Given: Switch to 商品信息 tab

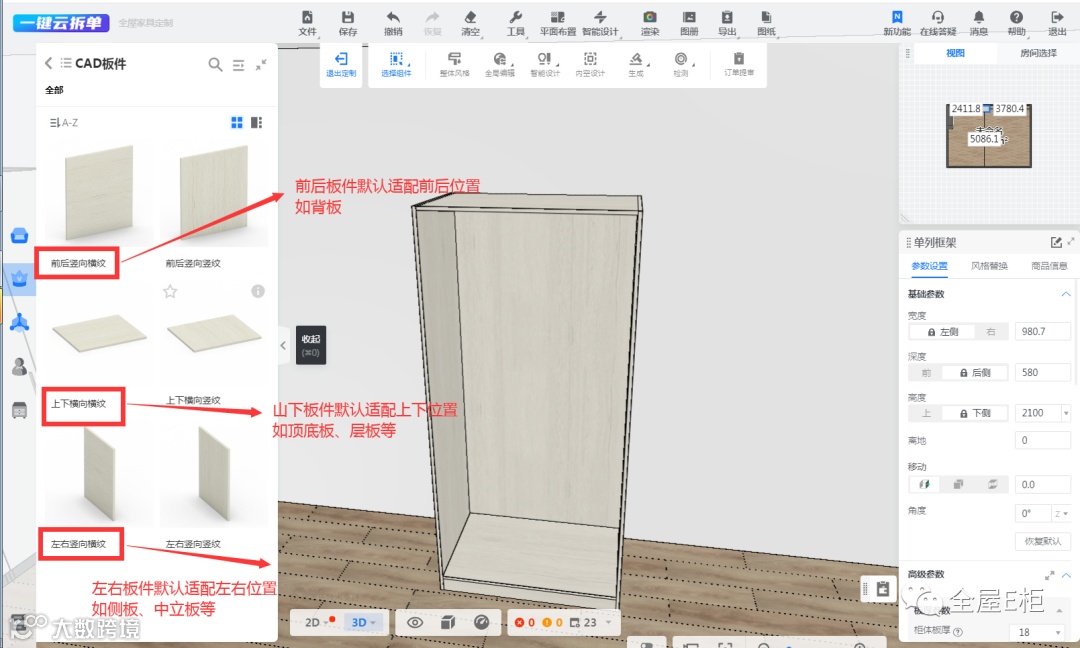Looking at the screenshot, I should 1048,266.
